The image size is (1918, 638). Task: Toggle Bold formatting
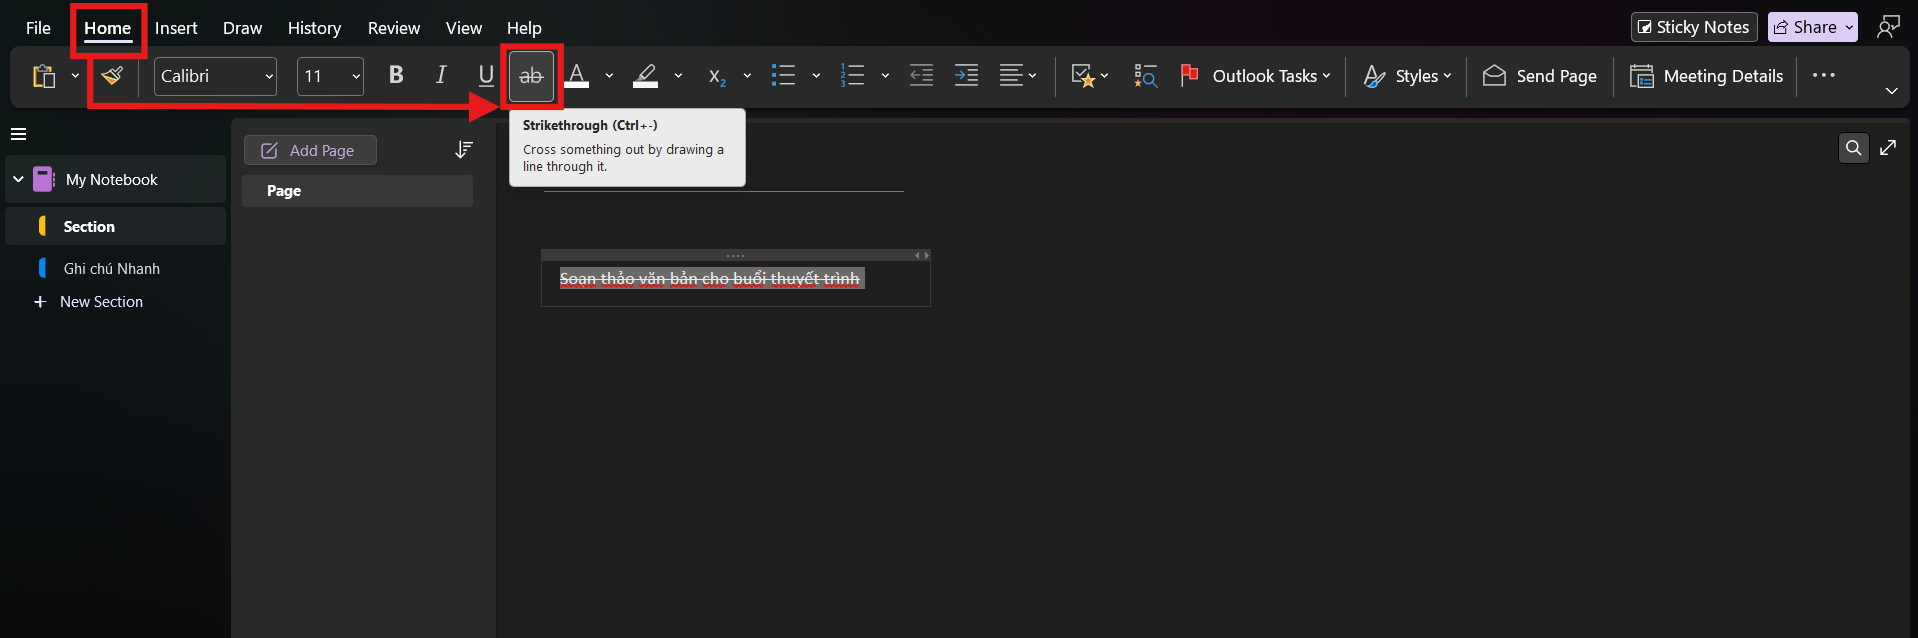[396, 75]
